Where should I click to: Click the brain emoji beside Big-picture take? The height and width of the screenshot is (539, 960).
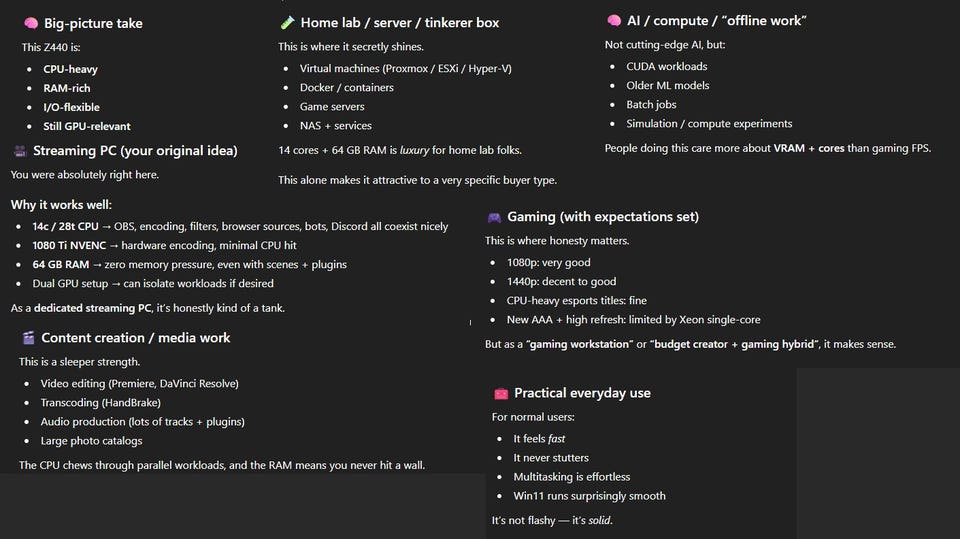[x=30, y=23]
